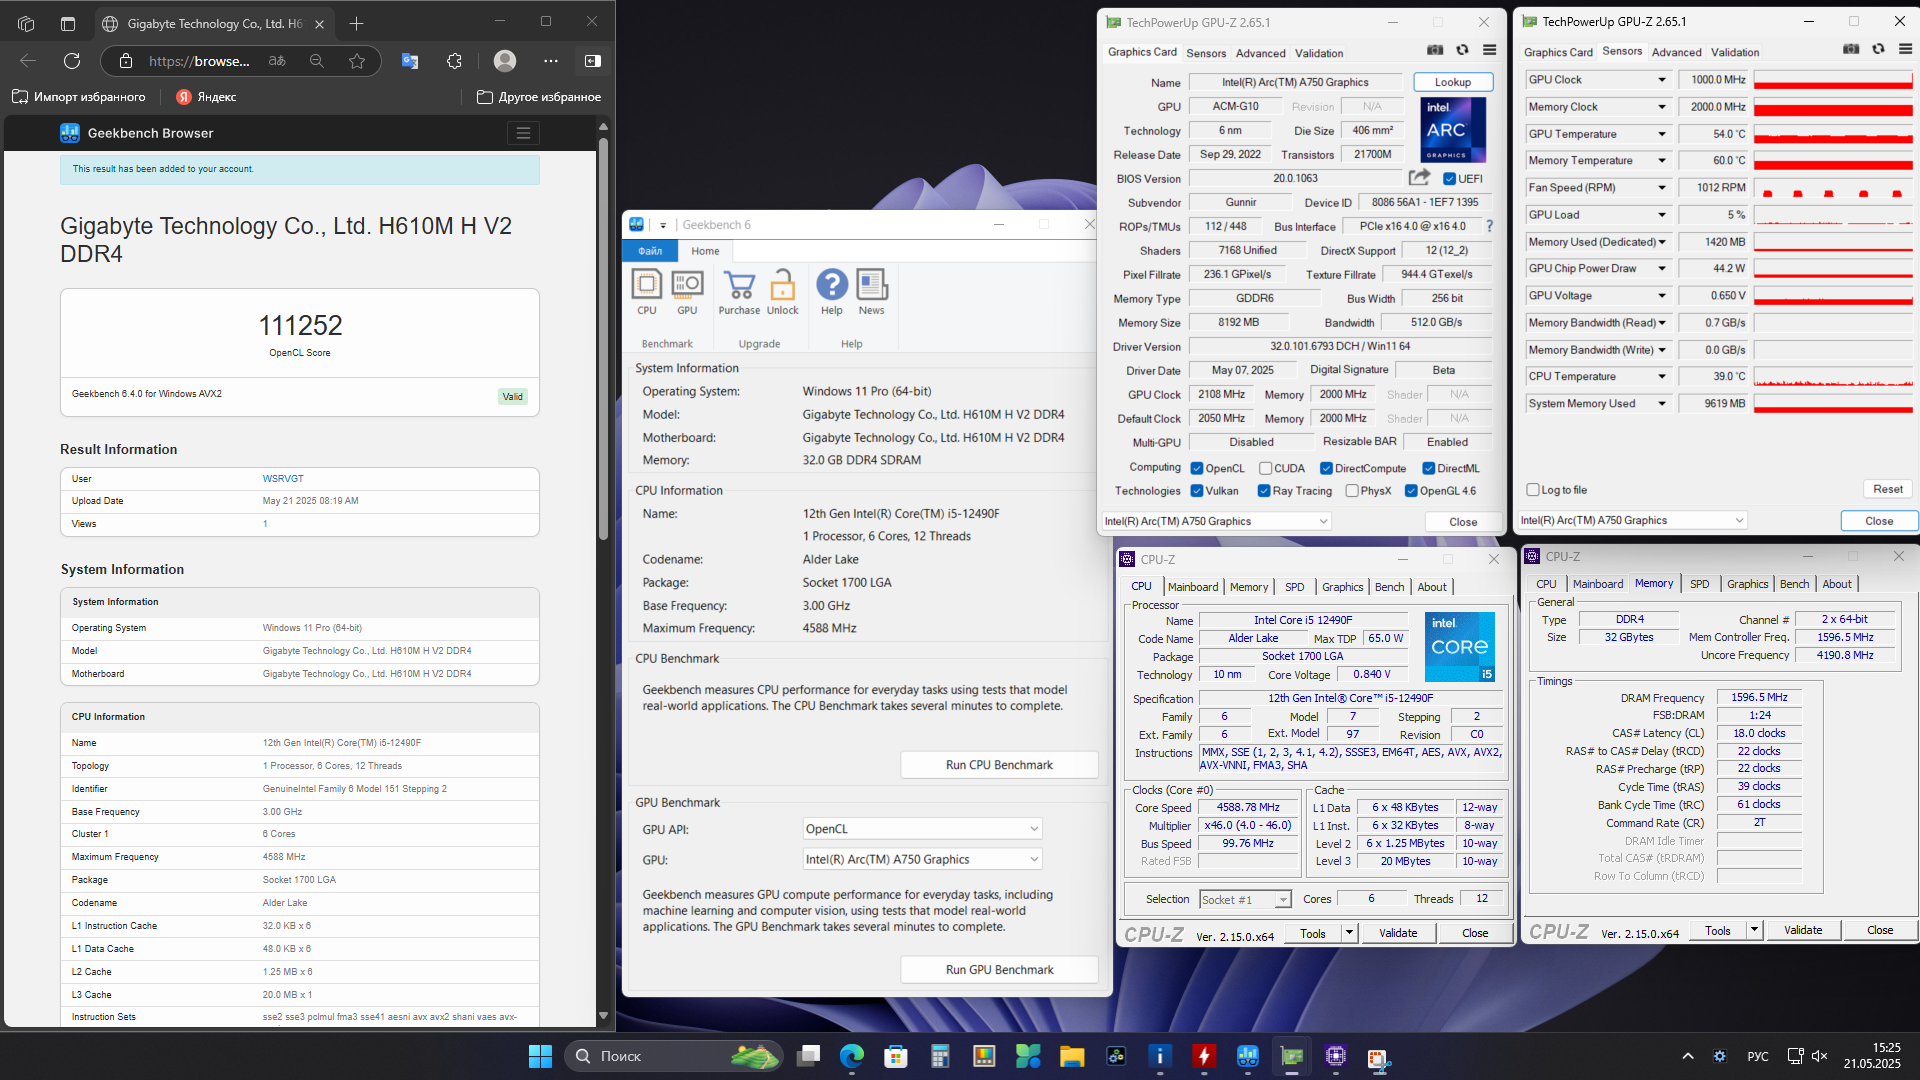Open the Socket #1 selection dropdown in CPU-Z

coord(1245,899)
